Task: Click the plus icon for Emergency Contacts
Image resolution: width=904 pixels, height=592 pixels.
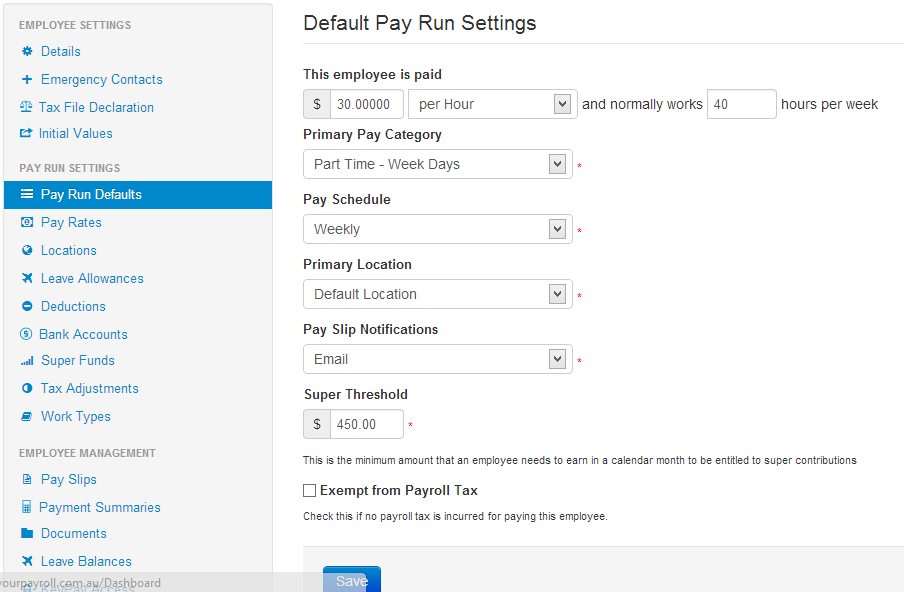Action: click(x=27, y=79)
